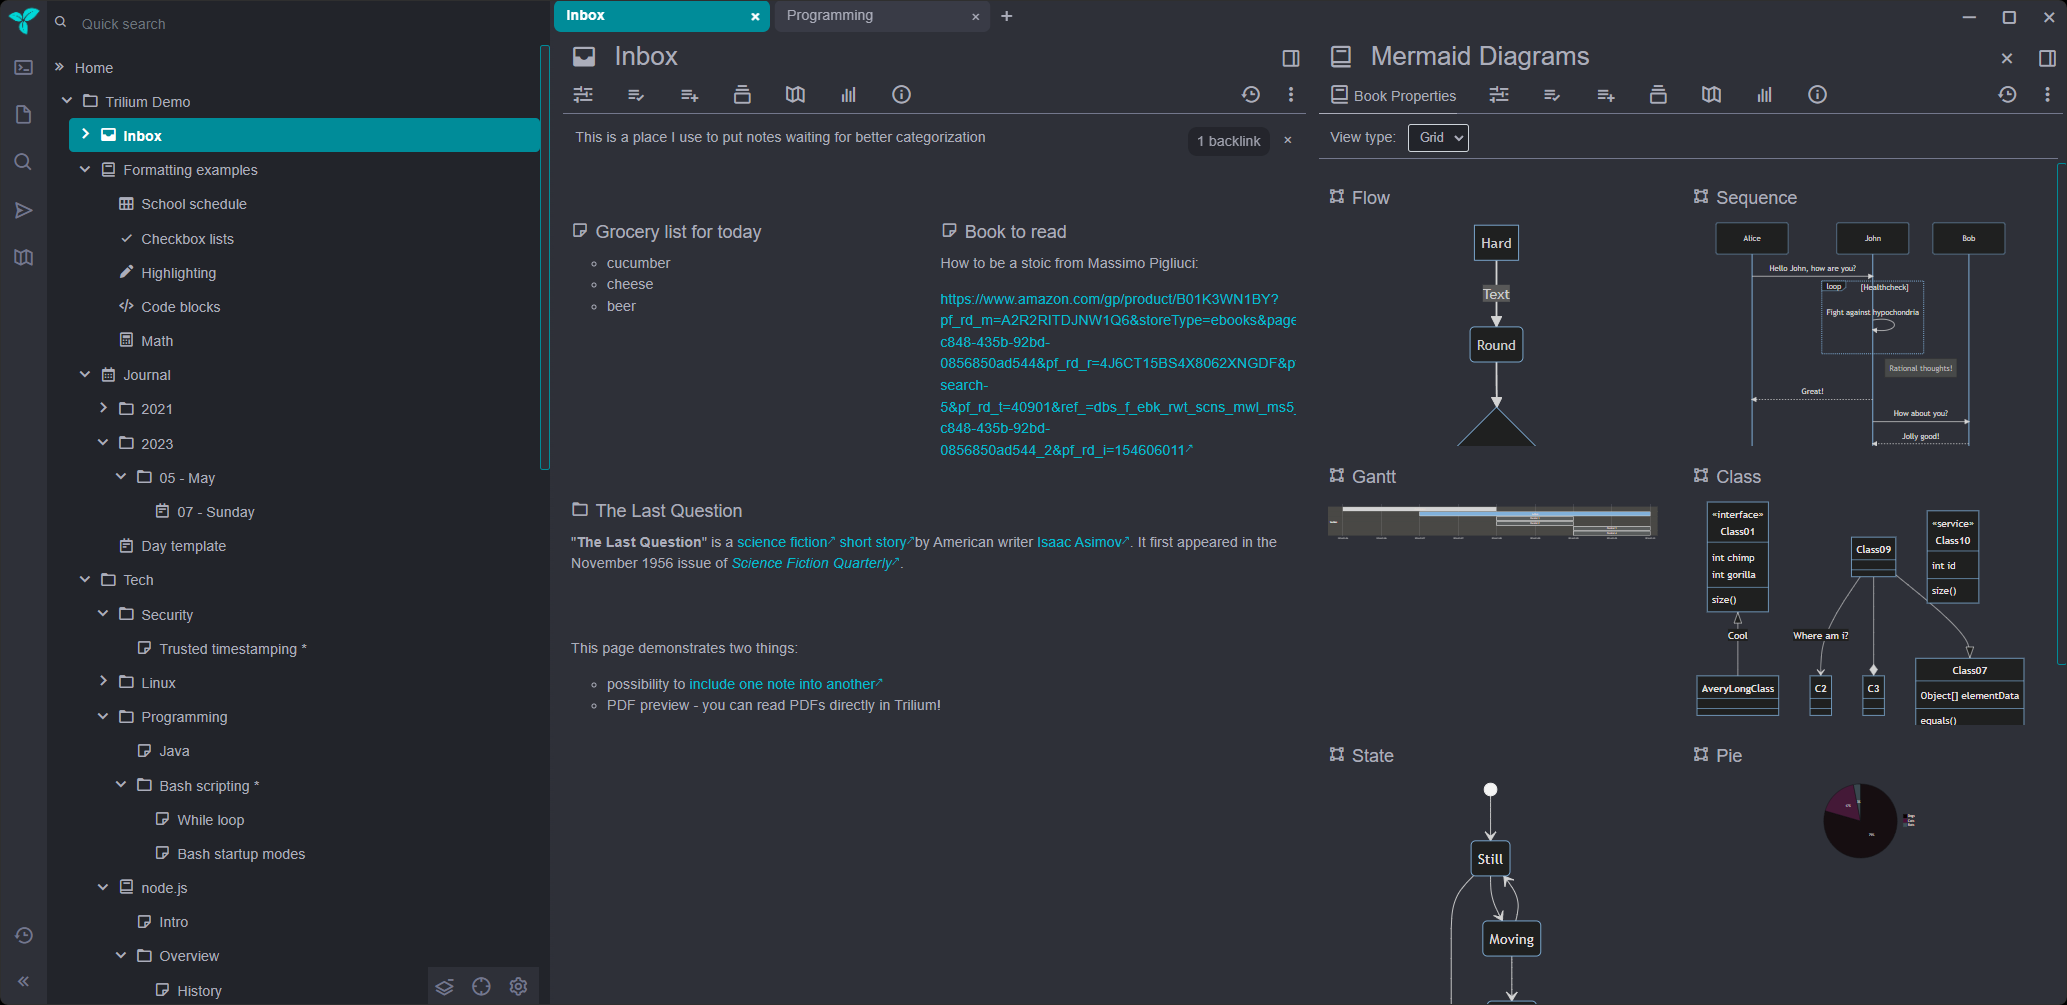The image size is (2067, 1005).
Task: Select the While loop note in tree
Action: [x=210, y=820]
